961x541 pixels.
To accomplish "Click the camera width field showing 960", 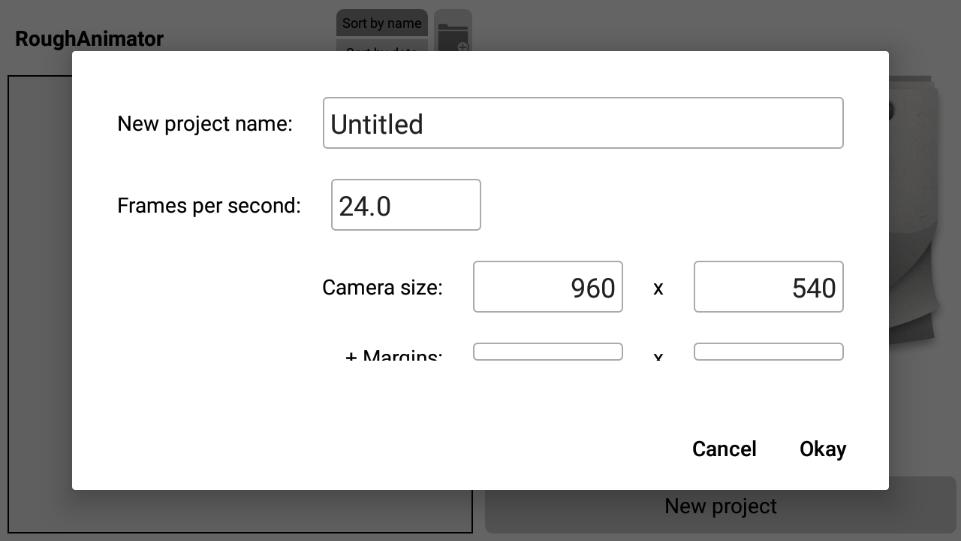I will click(547, 287).
